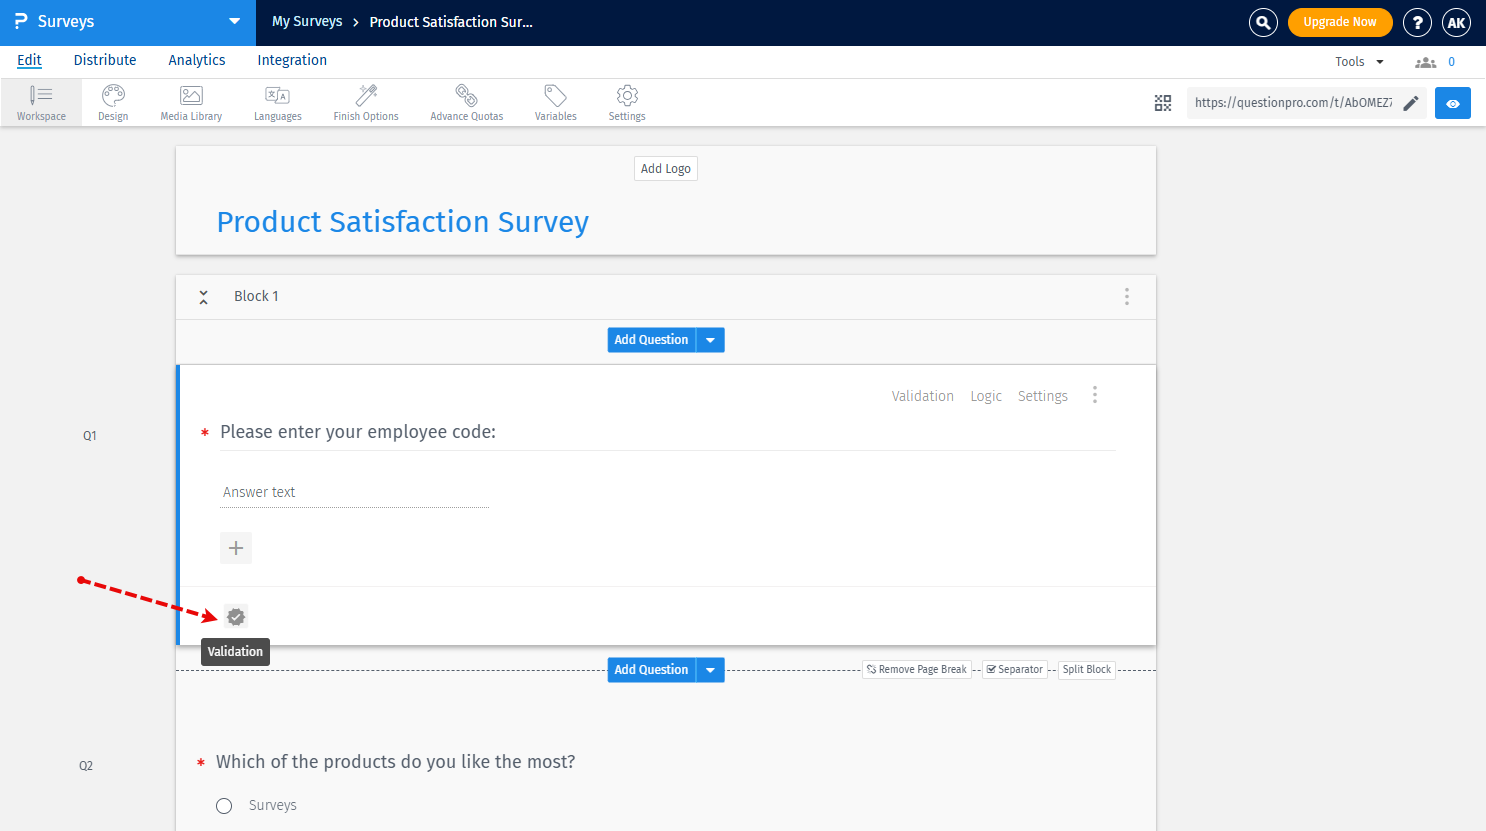
Task: Open Finish Options from the toolbar
Action: pyautogui.click(x=365, y=102)
